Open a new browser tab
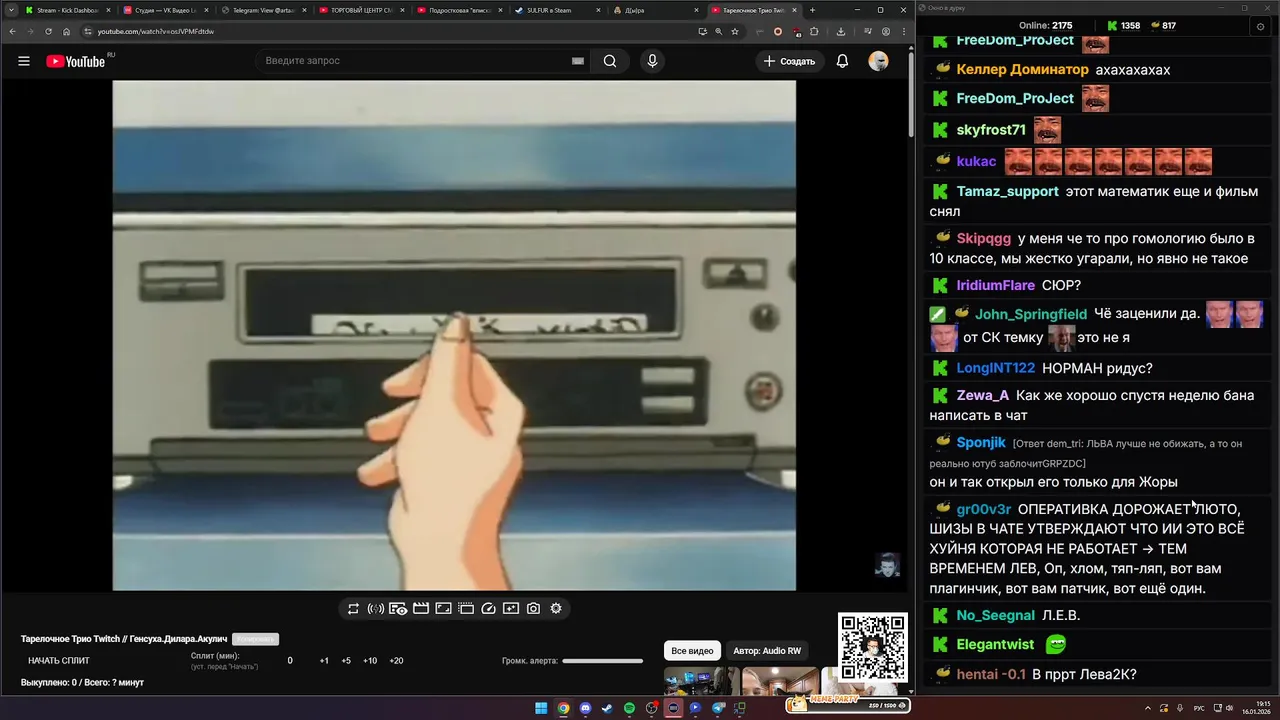 [x=812, y=10]
